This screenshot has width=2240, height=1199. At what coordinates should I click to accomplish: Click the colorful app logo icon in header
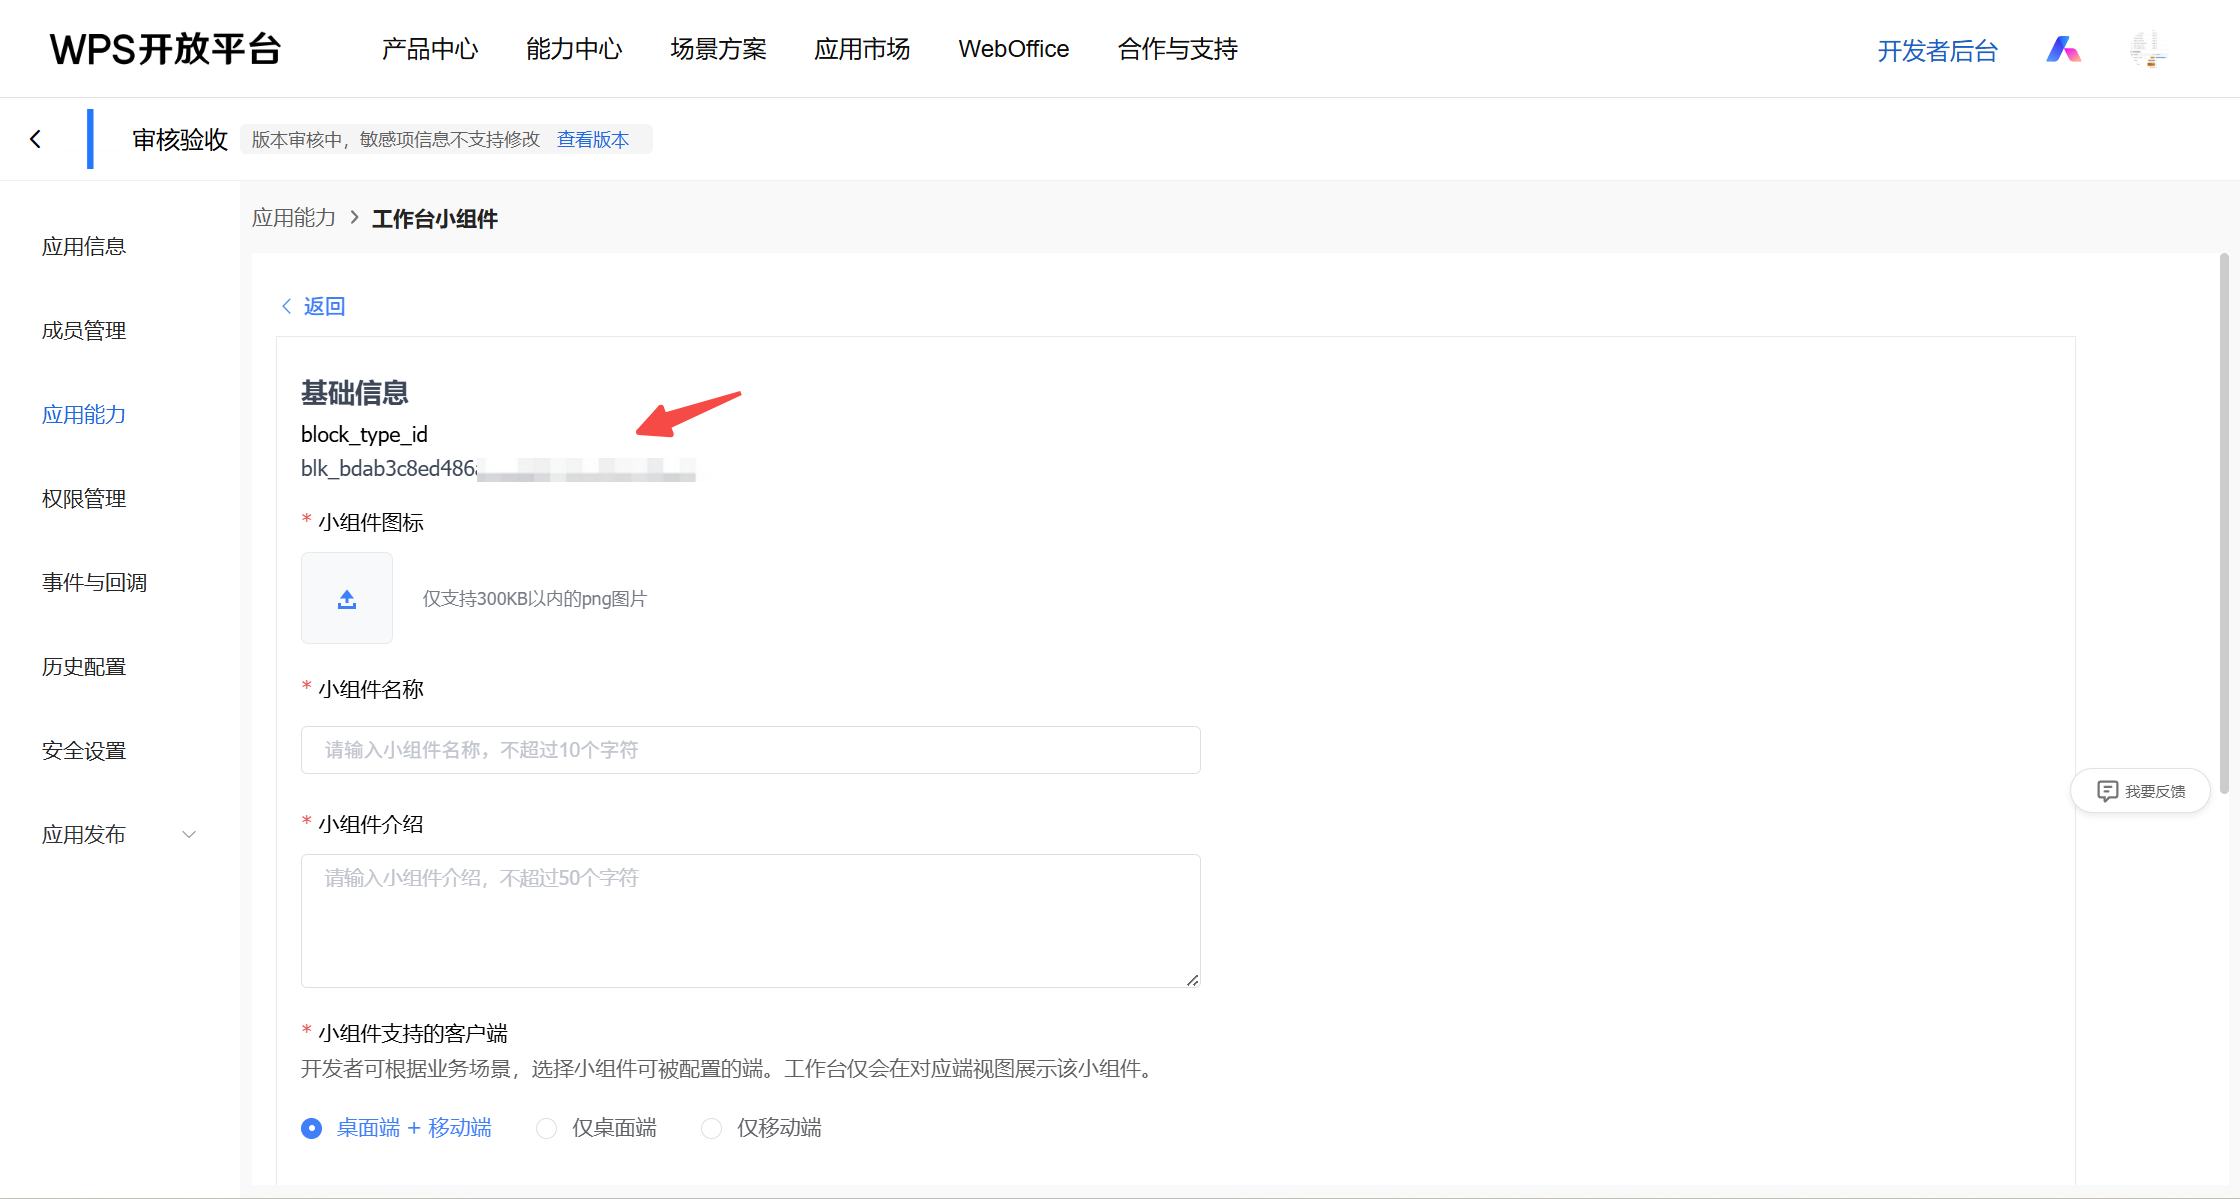coord(2062,49)
